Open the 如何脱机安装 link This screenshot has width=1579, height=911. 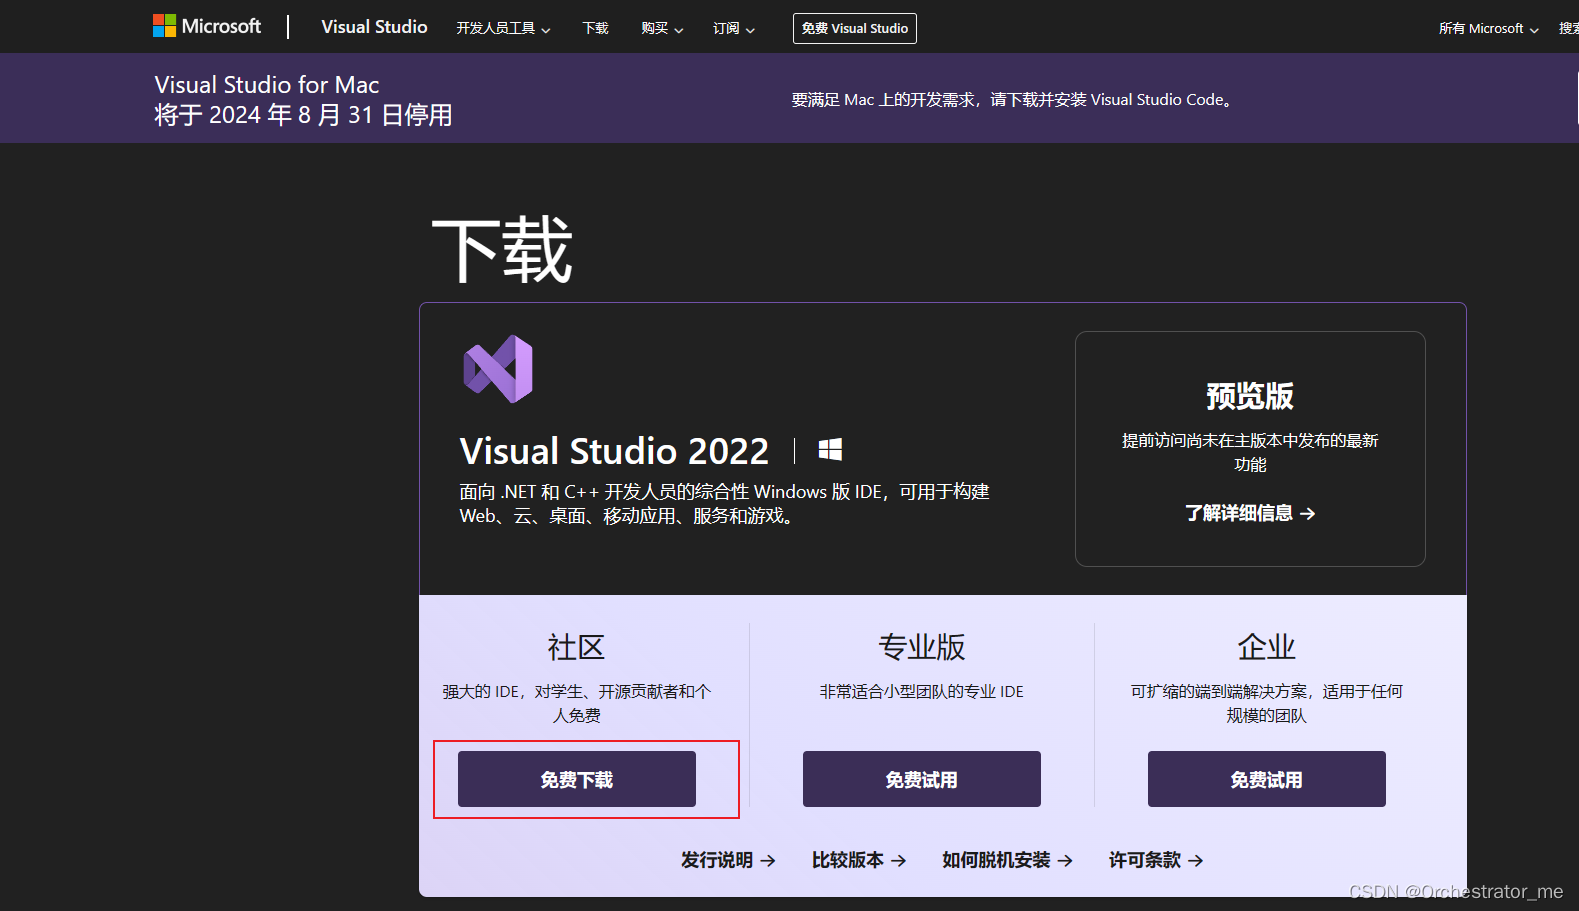[x=1007, y=860]
